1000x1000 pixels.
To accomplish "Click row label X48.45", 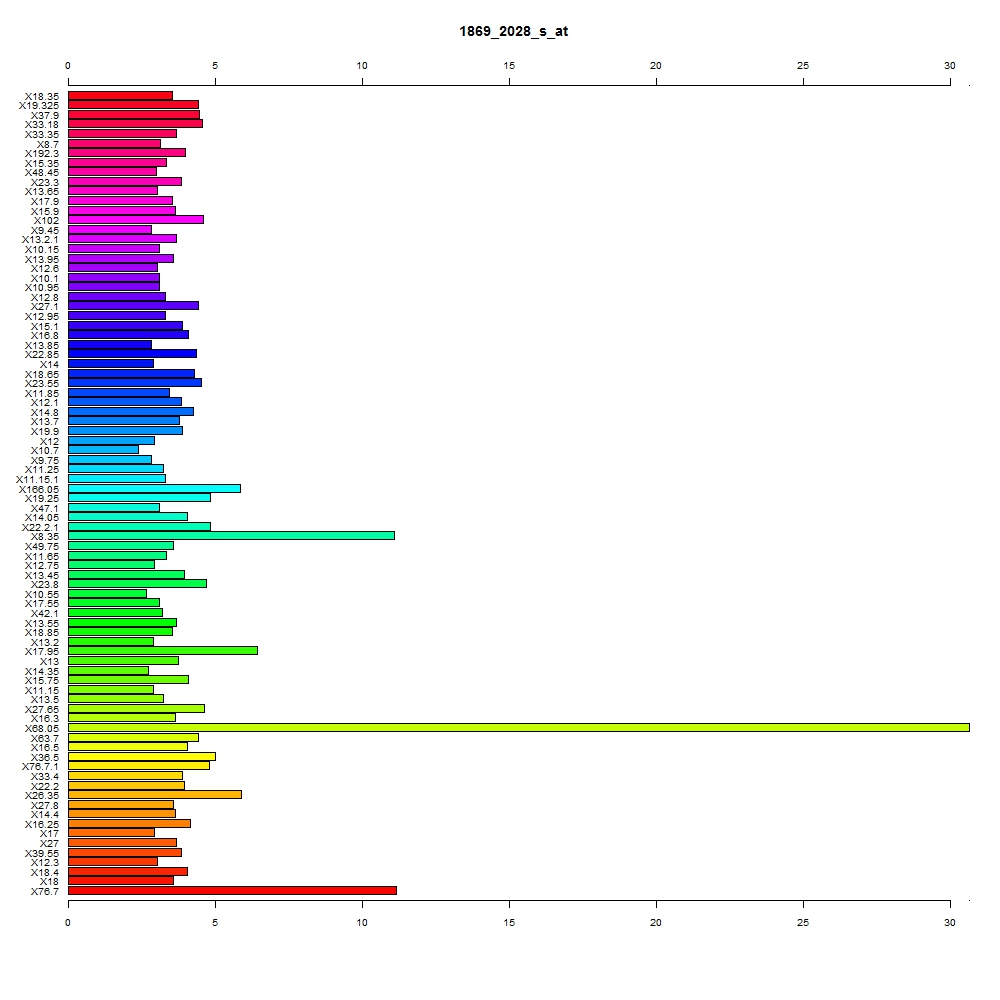I will click(41, 173).
